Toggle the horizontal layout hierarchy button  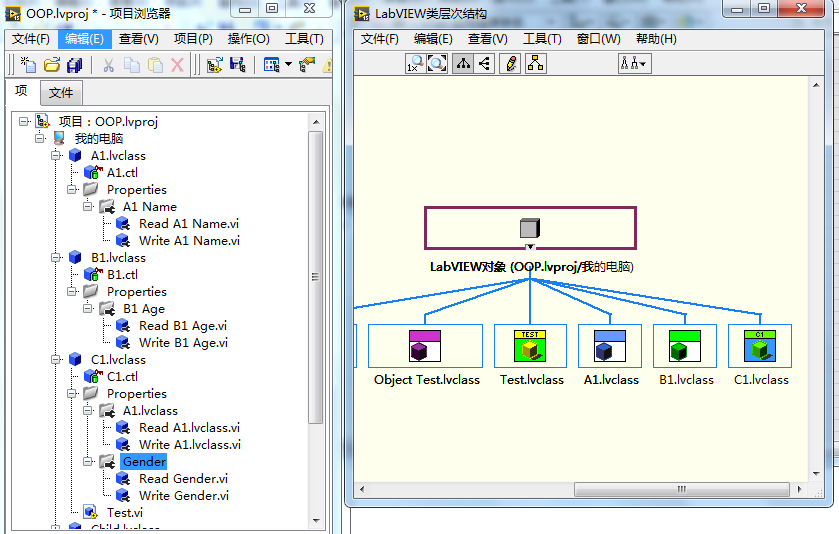click(484, 64)
